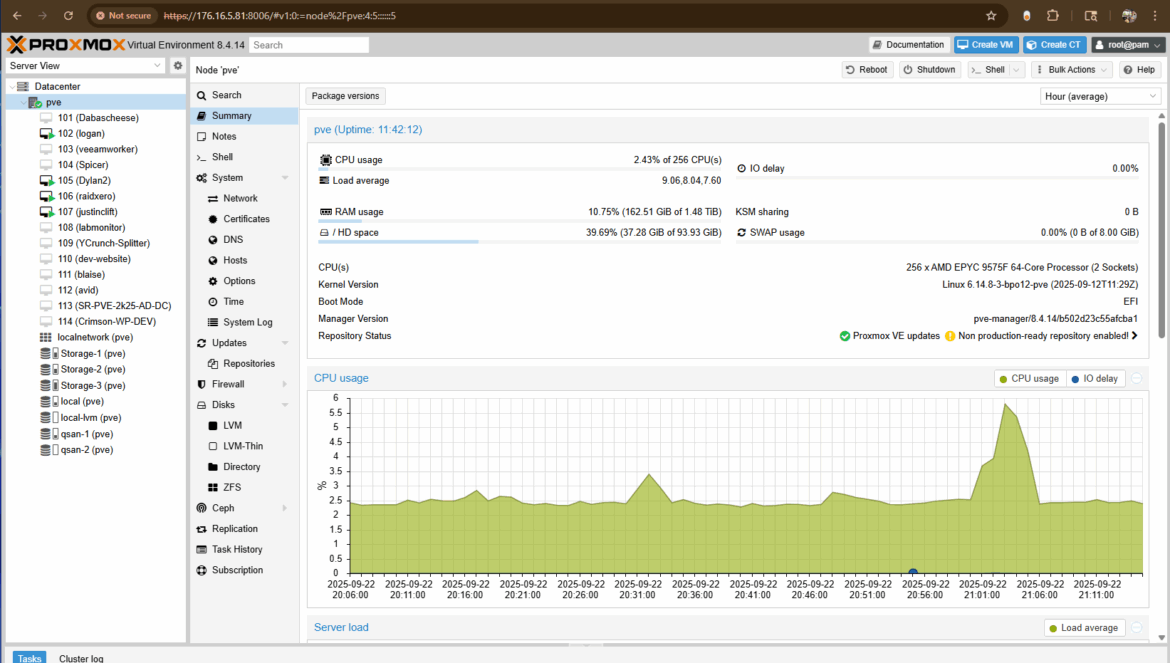Click the Proxmox search input field
This screenshot has width=1170, height=663.
click(309, 45)
